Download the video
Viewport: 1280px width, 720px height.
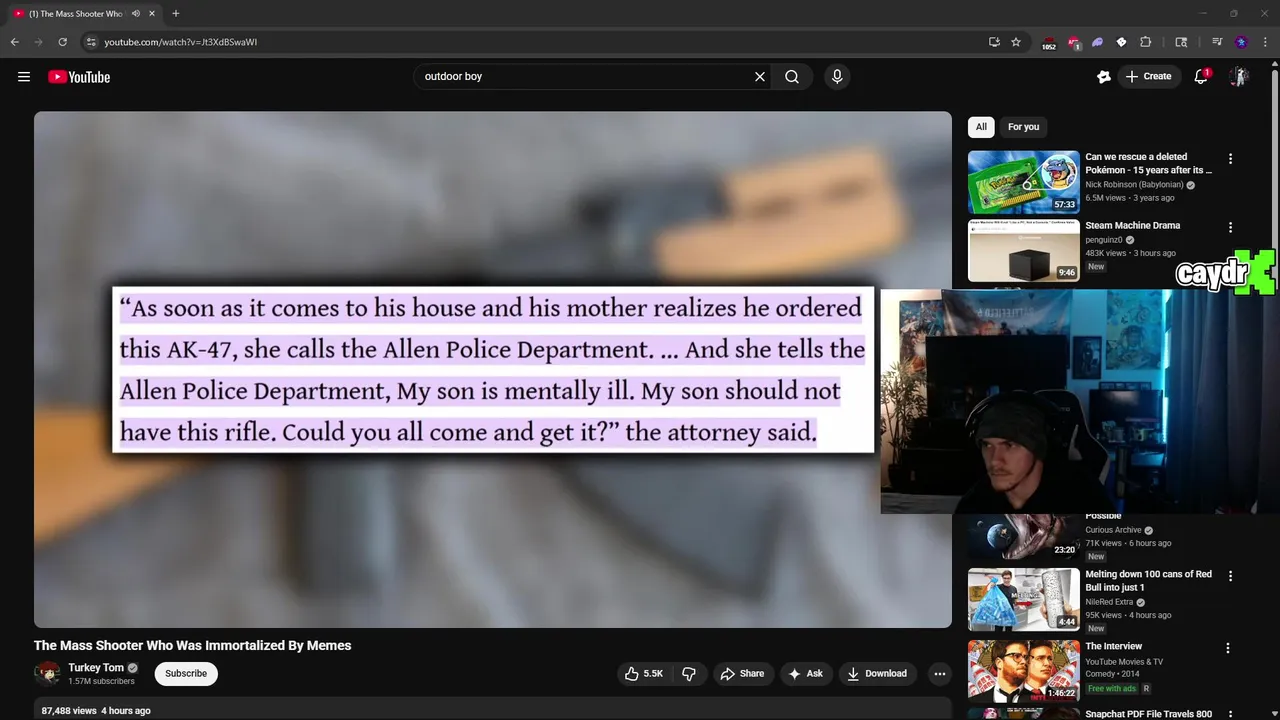[x=877, y=674]
